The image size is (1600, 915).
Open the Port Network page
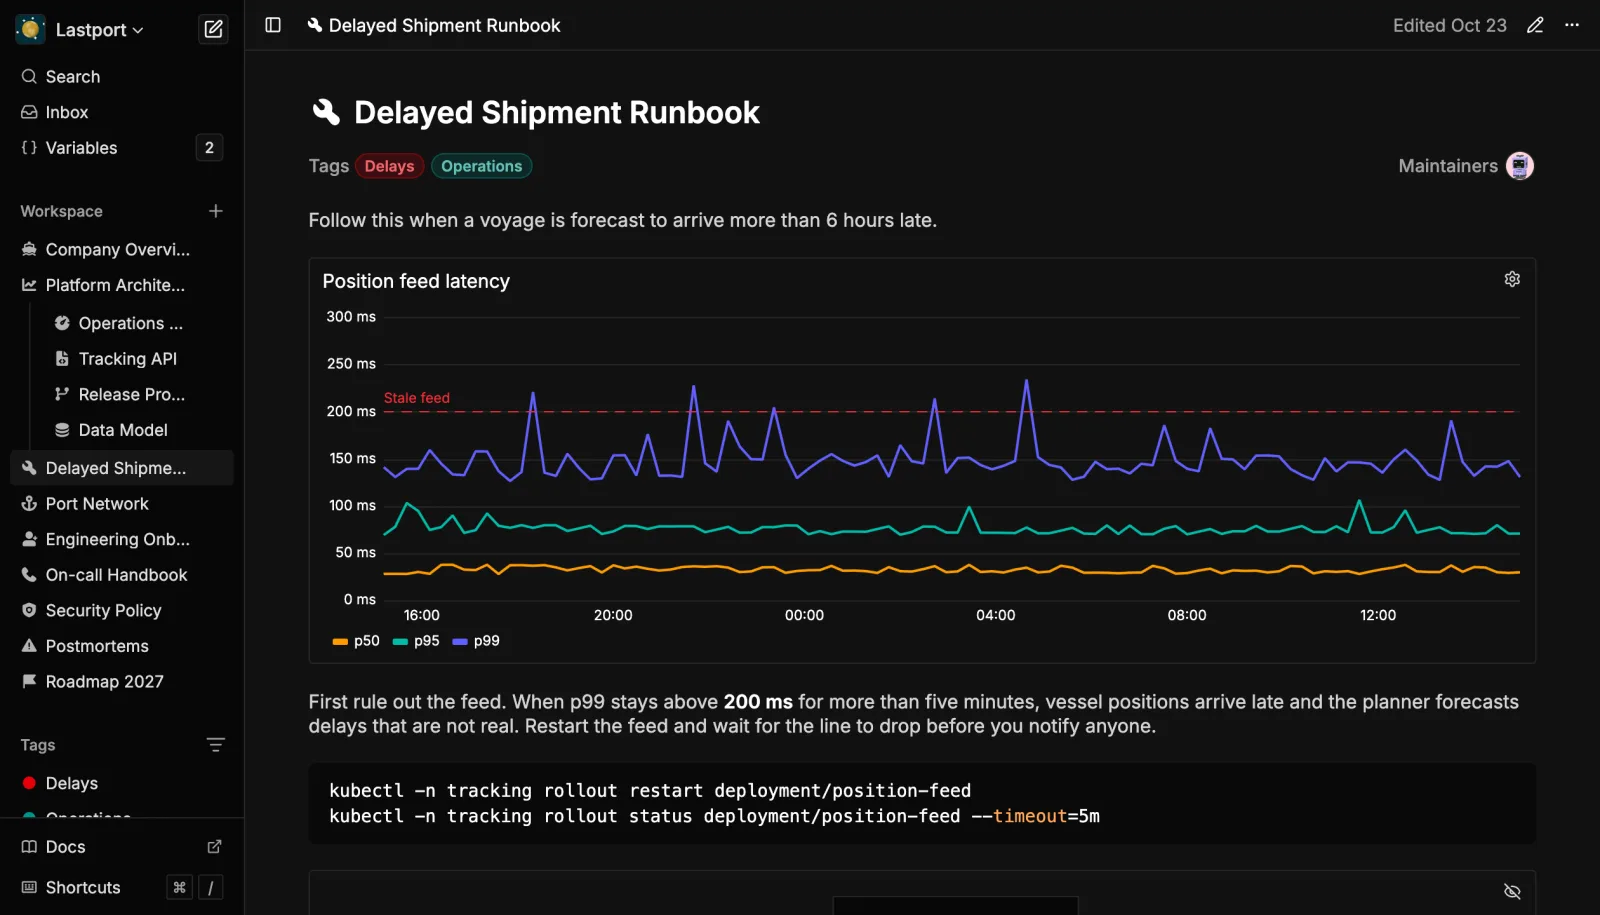point(122,504)
